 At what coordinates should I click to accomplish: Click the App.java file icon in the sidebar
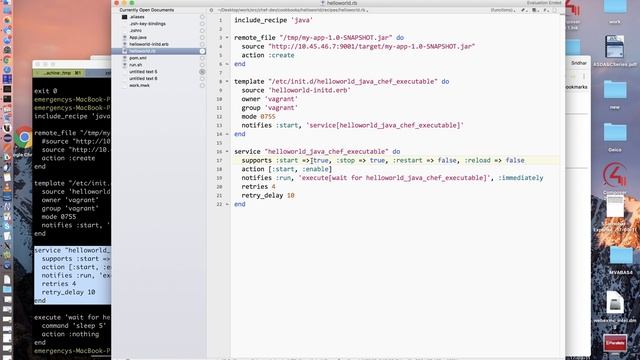pos(124,37)
